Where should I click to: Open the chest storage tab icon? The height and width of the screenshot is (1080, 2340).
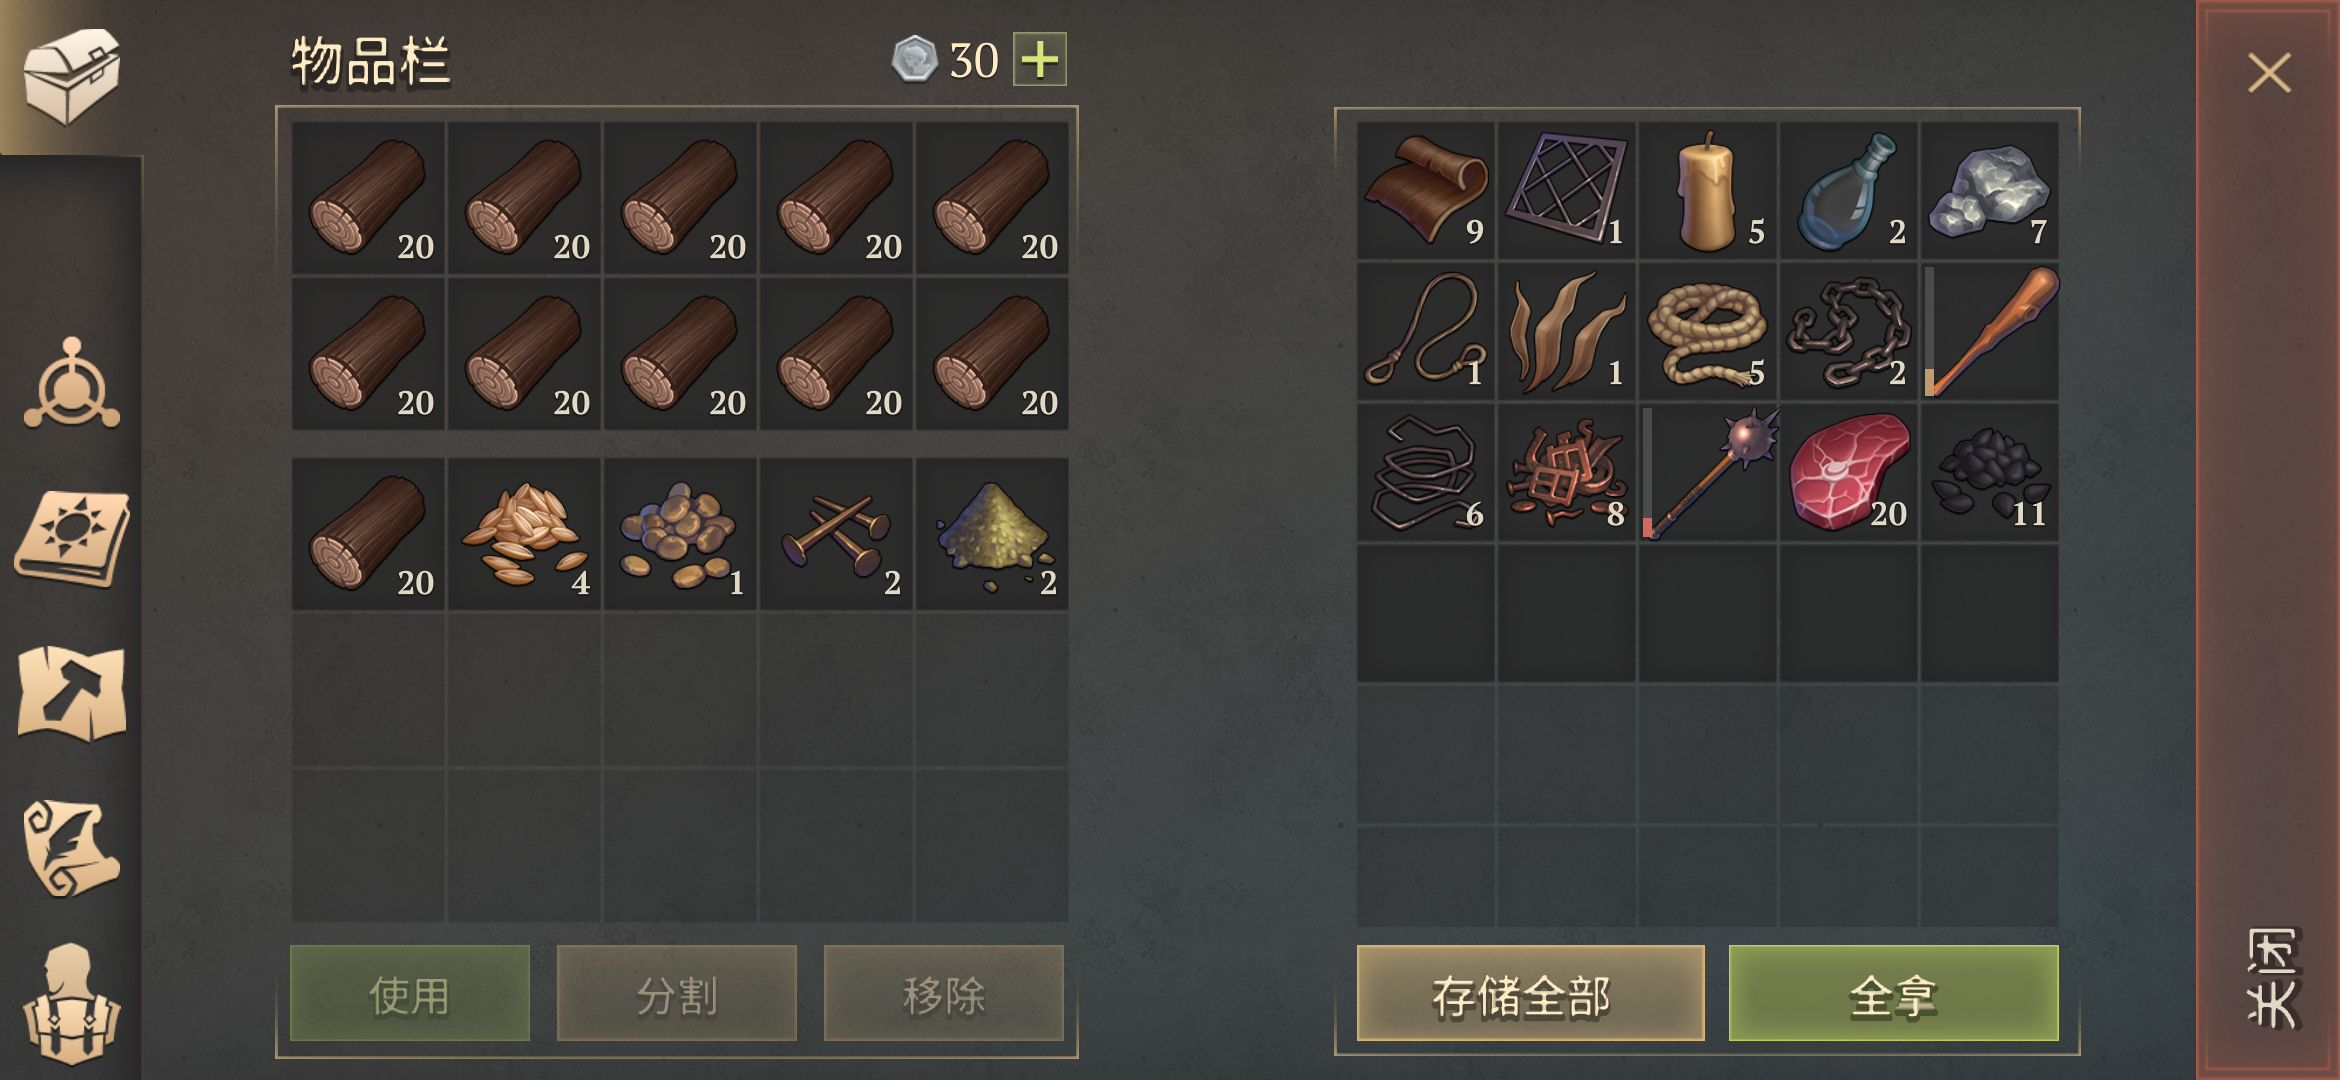[71, 75]
